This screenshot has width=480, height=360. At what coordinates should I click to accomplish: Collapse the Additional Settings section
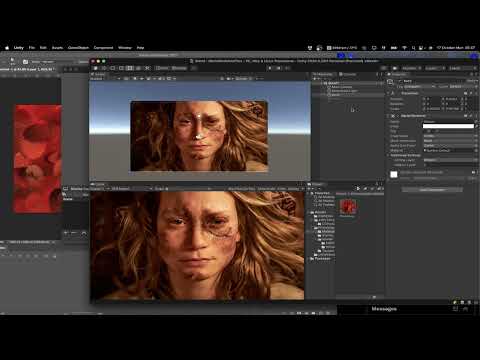[x=389, y=155]
